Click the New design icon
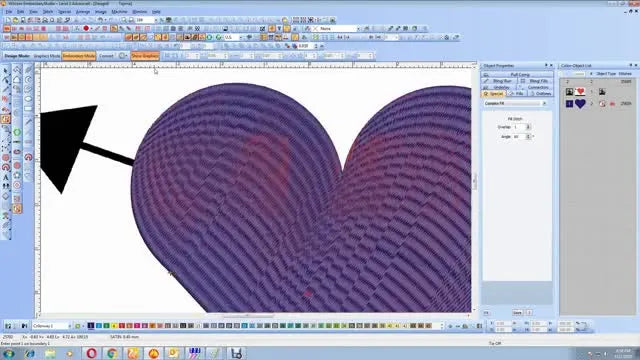Viewport: 640px width, 360px height. coord(8,20)
